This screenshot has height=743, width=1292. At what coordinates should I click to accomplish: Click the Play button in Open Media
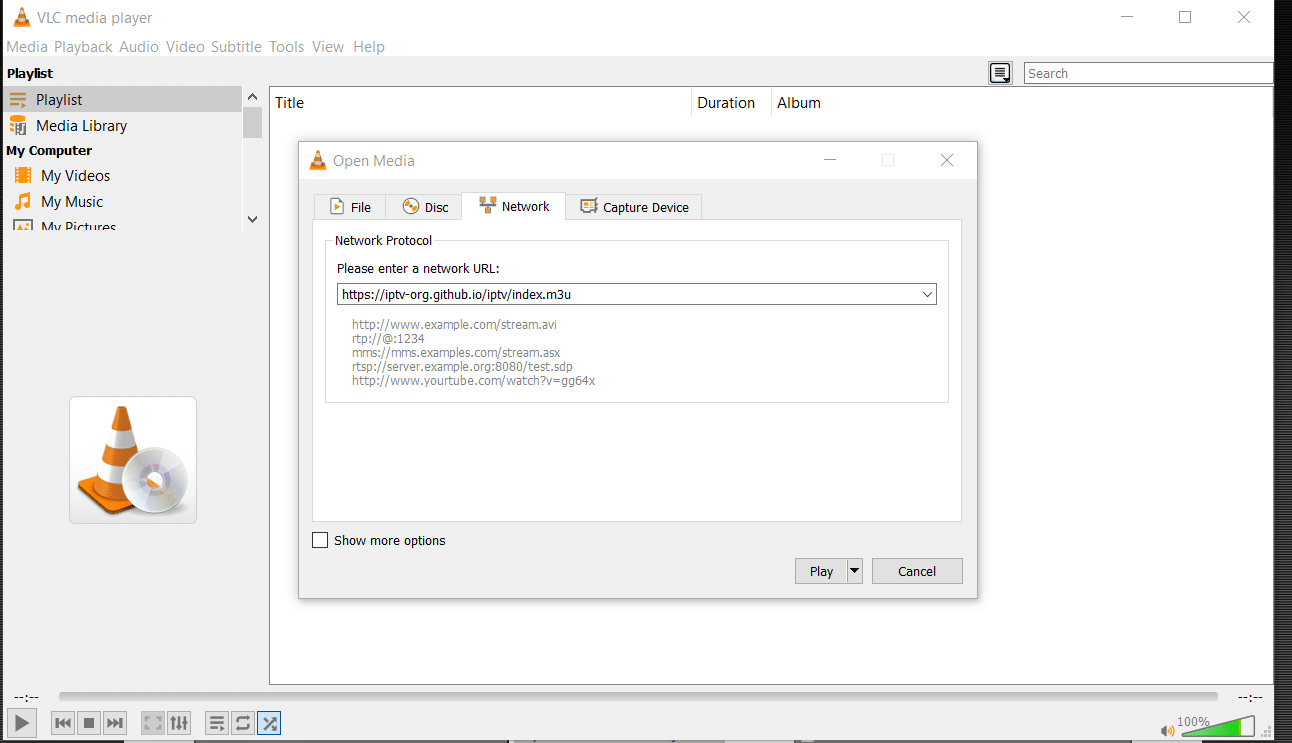821,571
